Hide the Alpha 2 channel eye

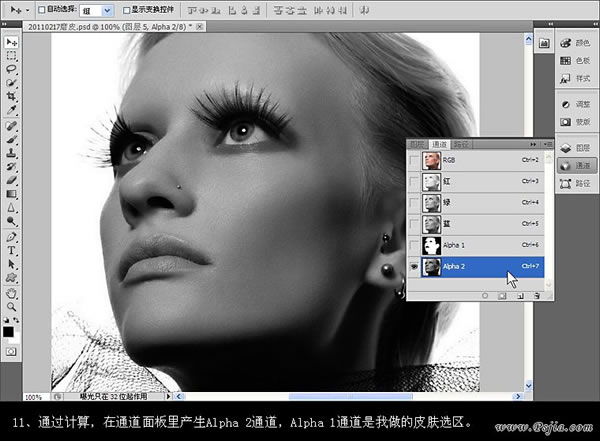pyautogui.click(x=414, y=267)
